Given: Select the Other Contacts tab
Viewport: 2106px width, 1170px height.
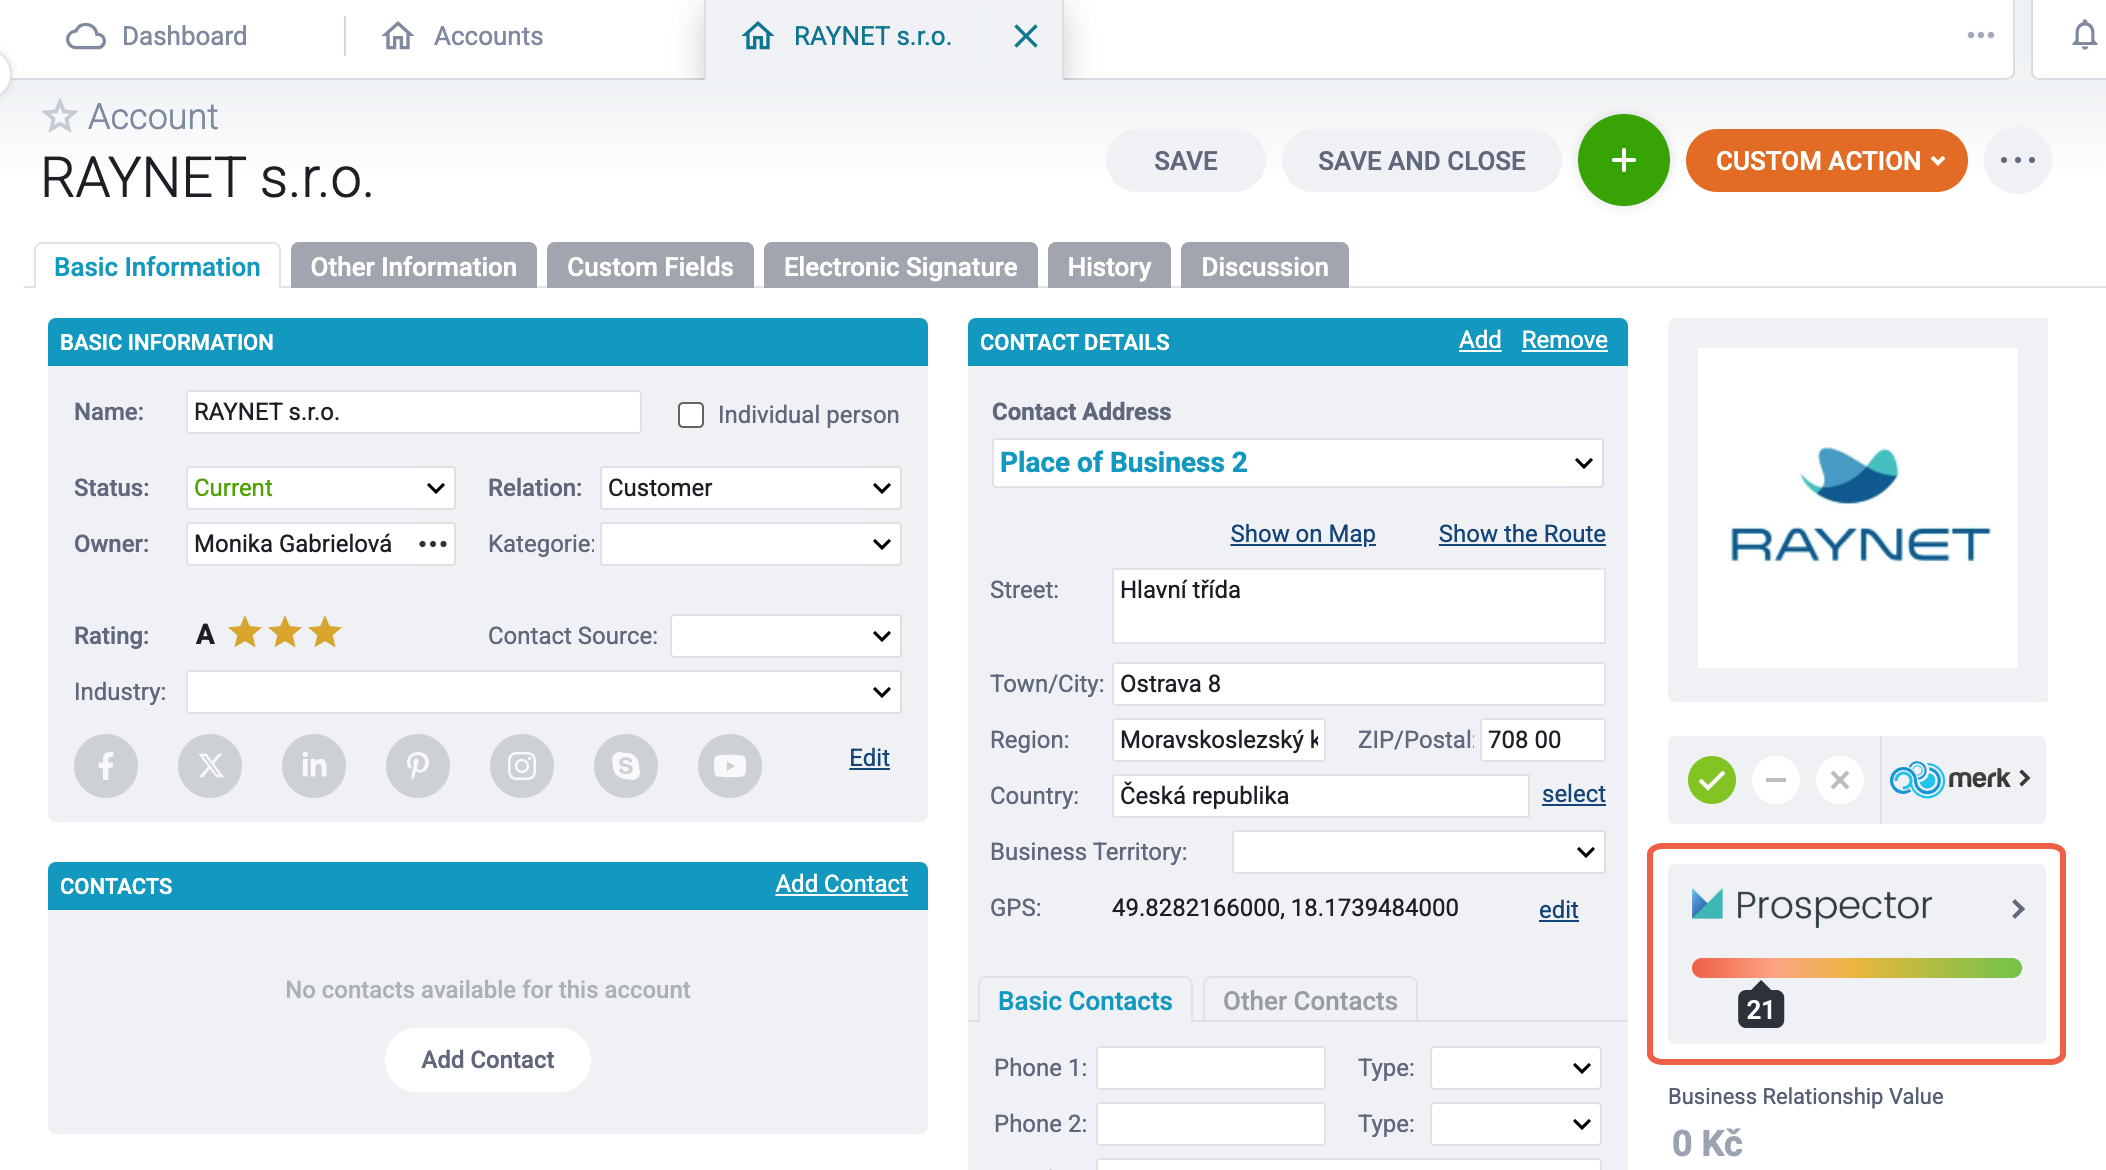Looking at the screenshot, I should pos(1311,1001).
